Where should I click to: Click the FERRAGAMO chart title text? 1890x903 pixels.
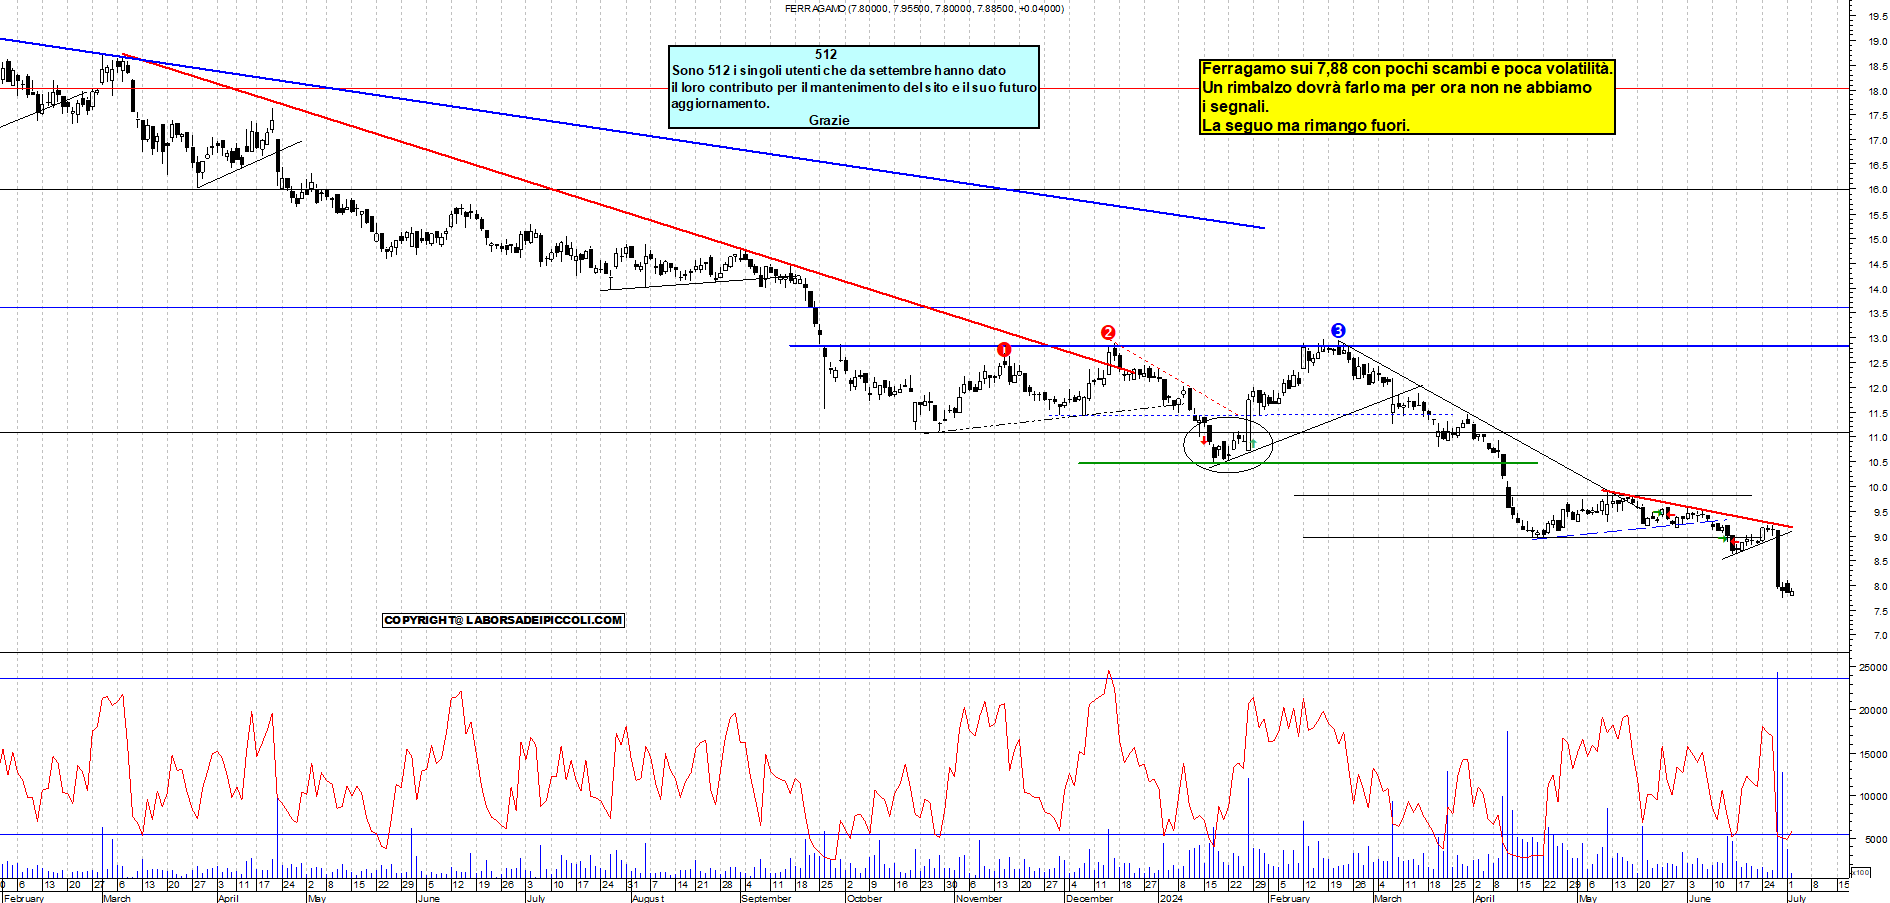(924, 8)
